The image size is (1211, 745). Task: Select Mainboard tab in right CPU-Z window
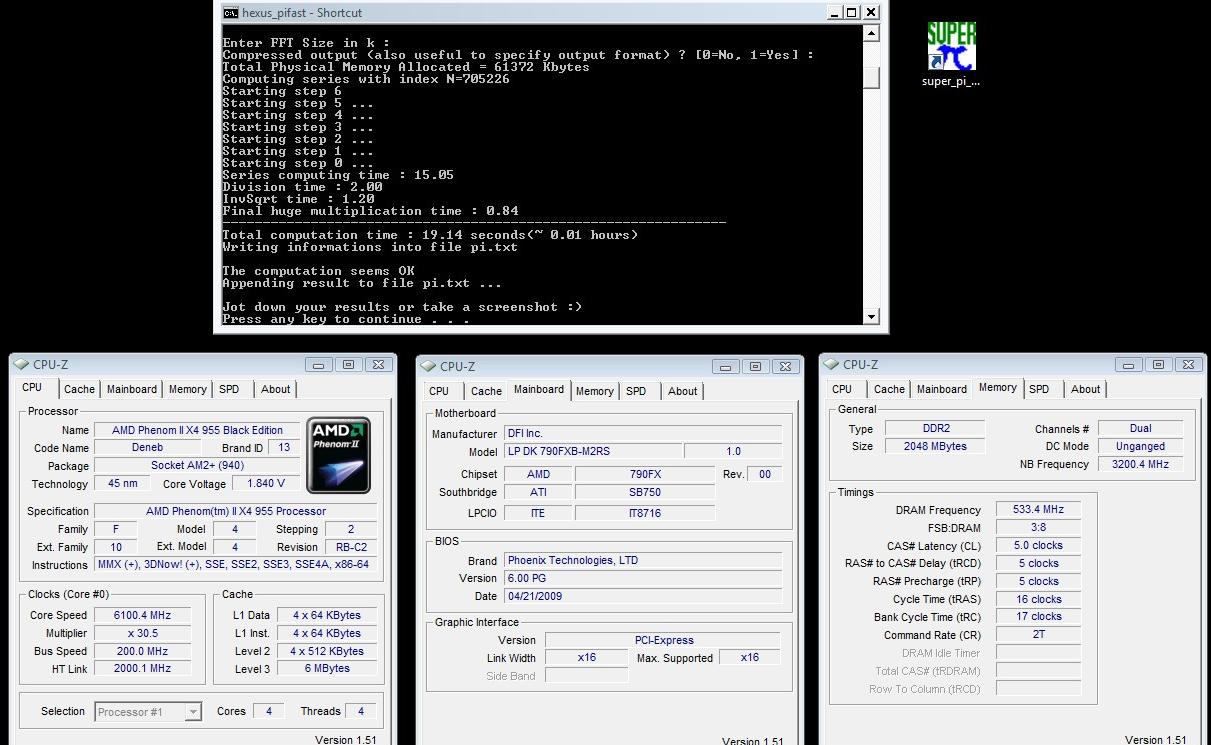click(x=942, y=390)
